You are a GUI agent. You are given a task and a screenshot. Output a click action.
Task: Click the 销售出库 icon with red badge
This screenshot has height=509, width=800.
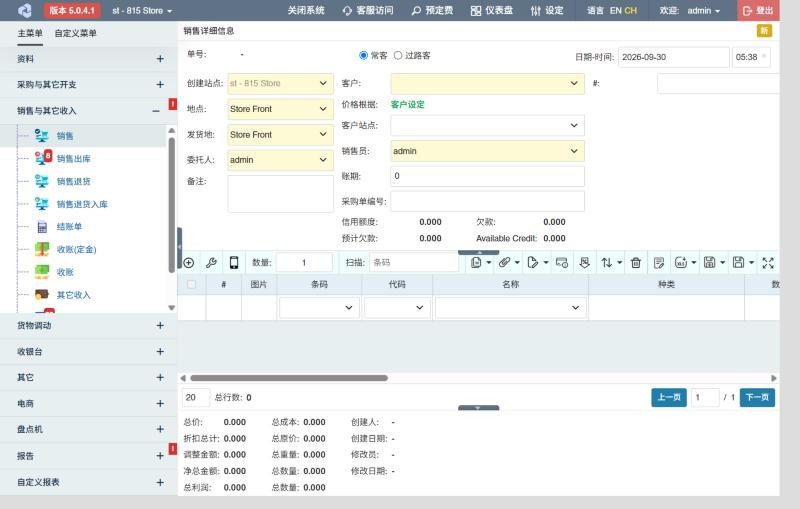[43, 158]
